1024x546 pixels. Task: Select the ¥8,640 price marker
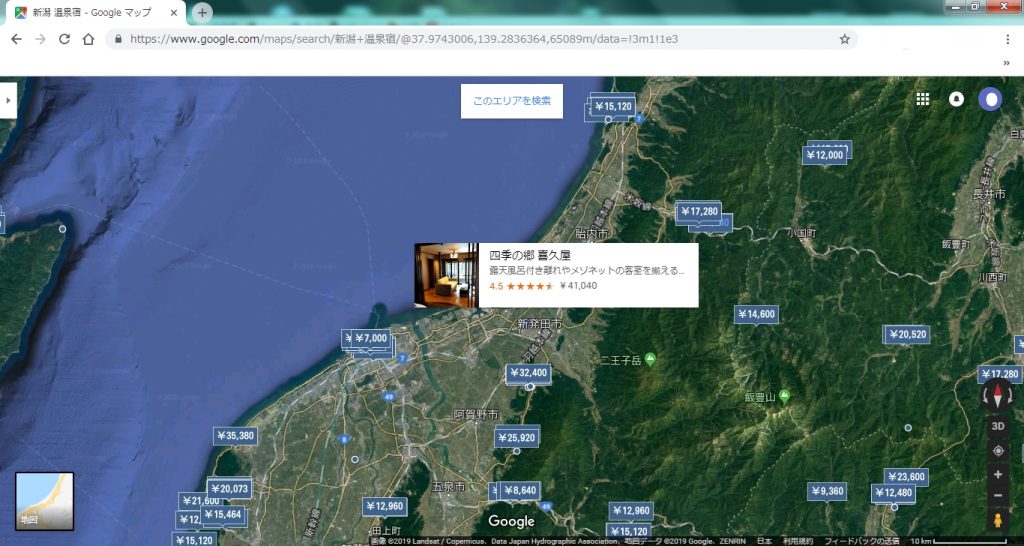(520, 490)
